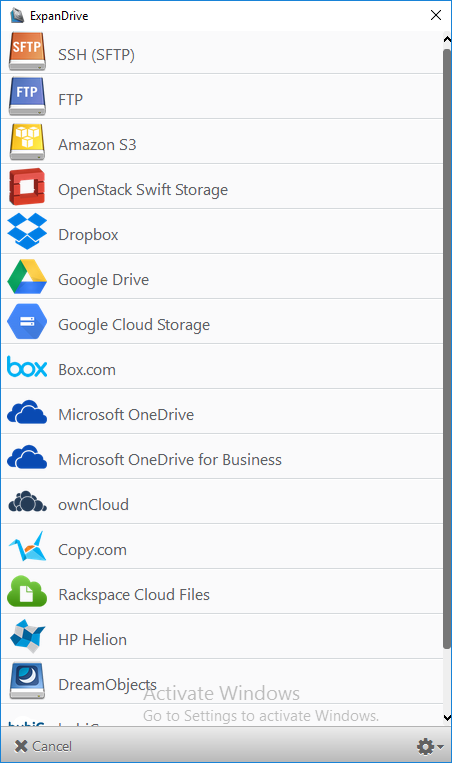Click the vertical scrollbar thumb
Viewport: 452px width, 763px height.
pyautogui.click(x=447, y=349)
